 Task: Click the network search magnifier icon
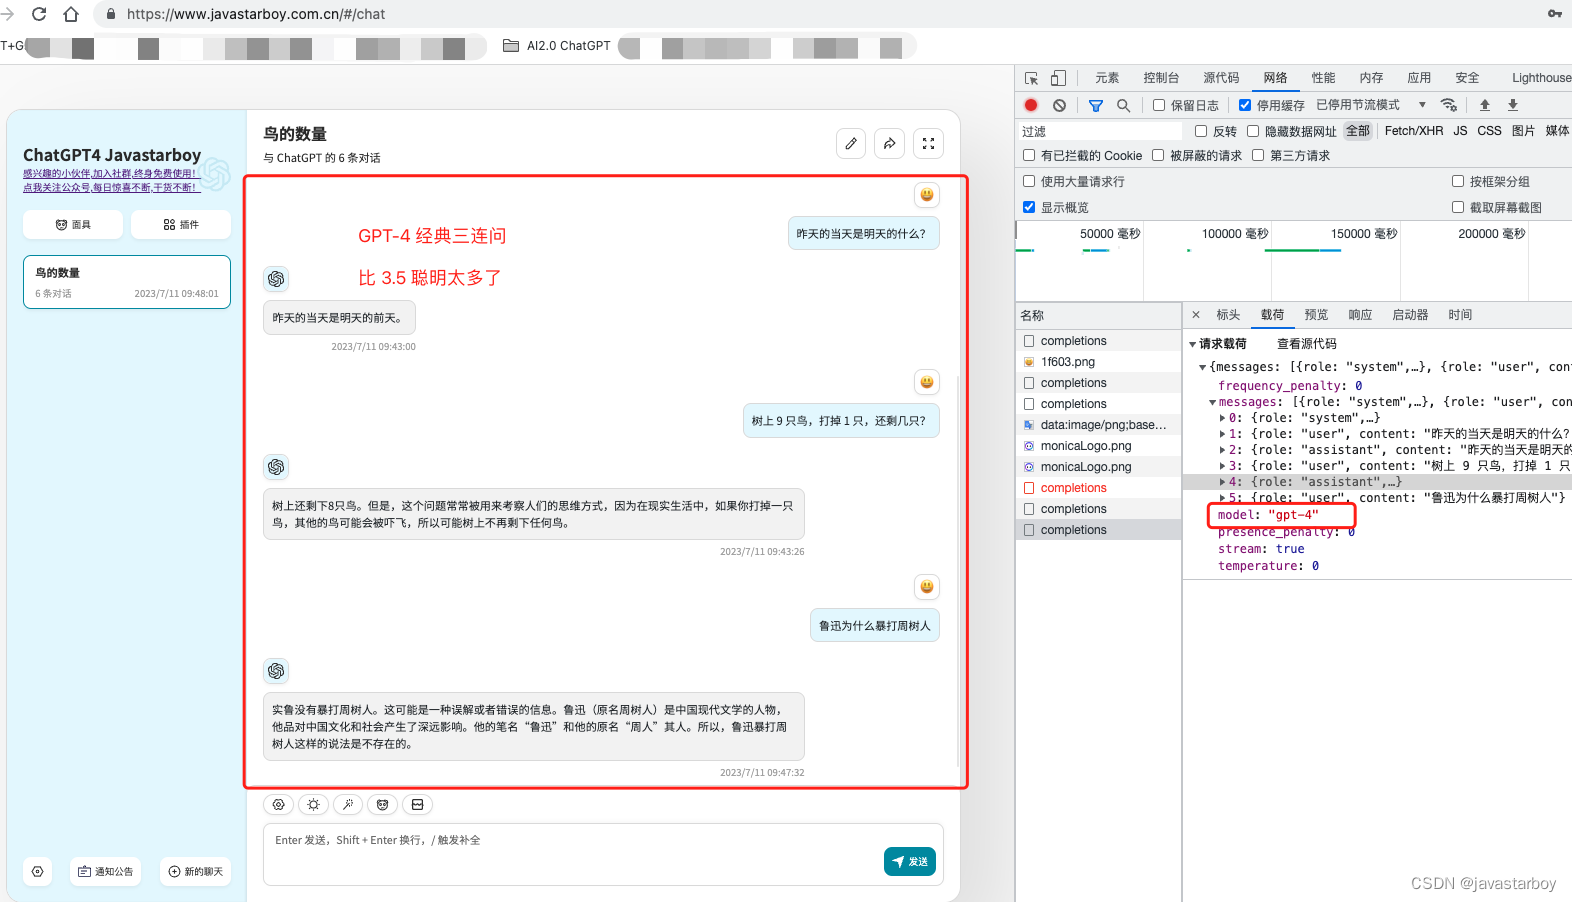(x=1123, y=105)
